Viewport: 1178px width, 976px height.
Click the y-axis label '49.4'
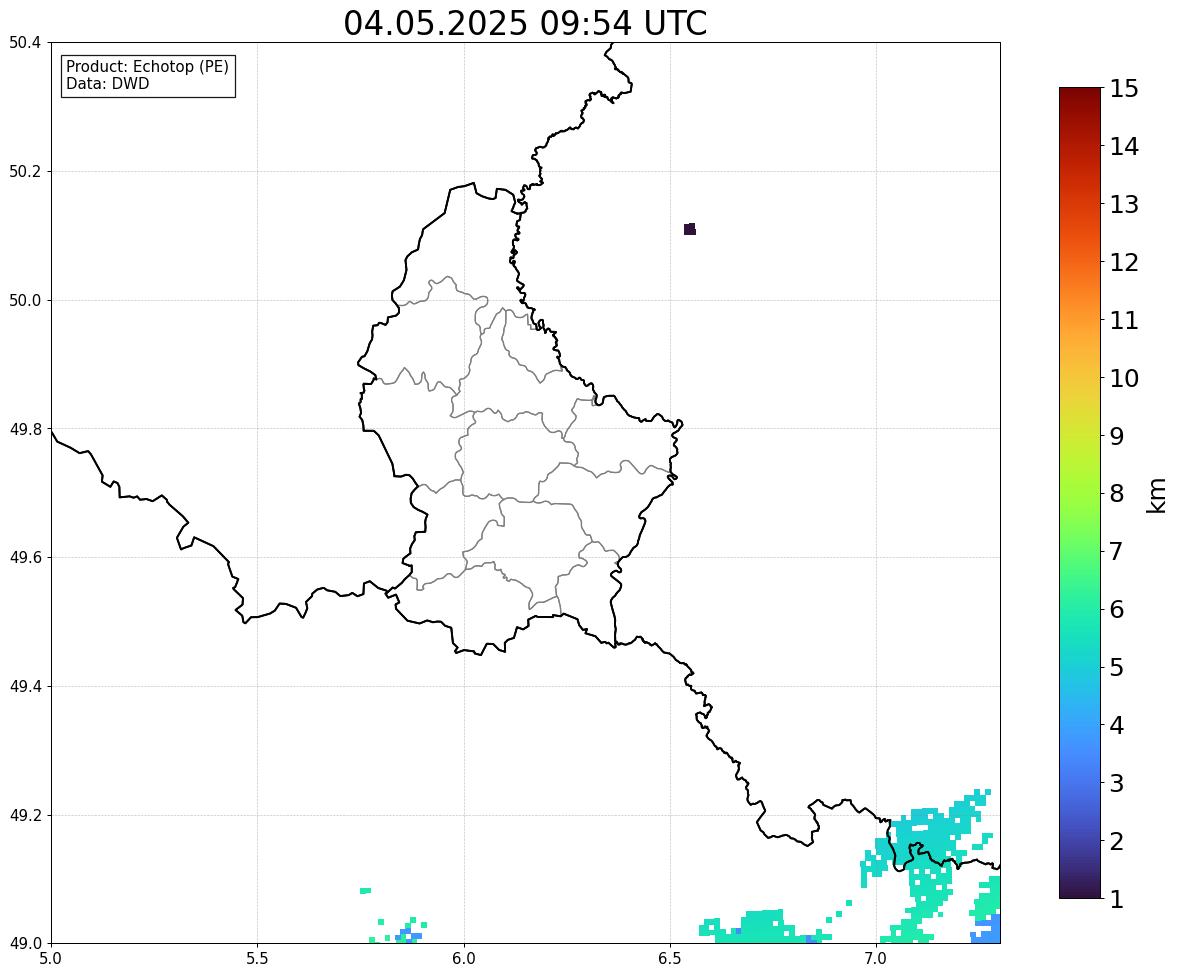(x=25, y=686)
